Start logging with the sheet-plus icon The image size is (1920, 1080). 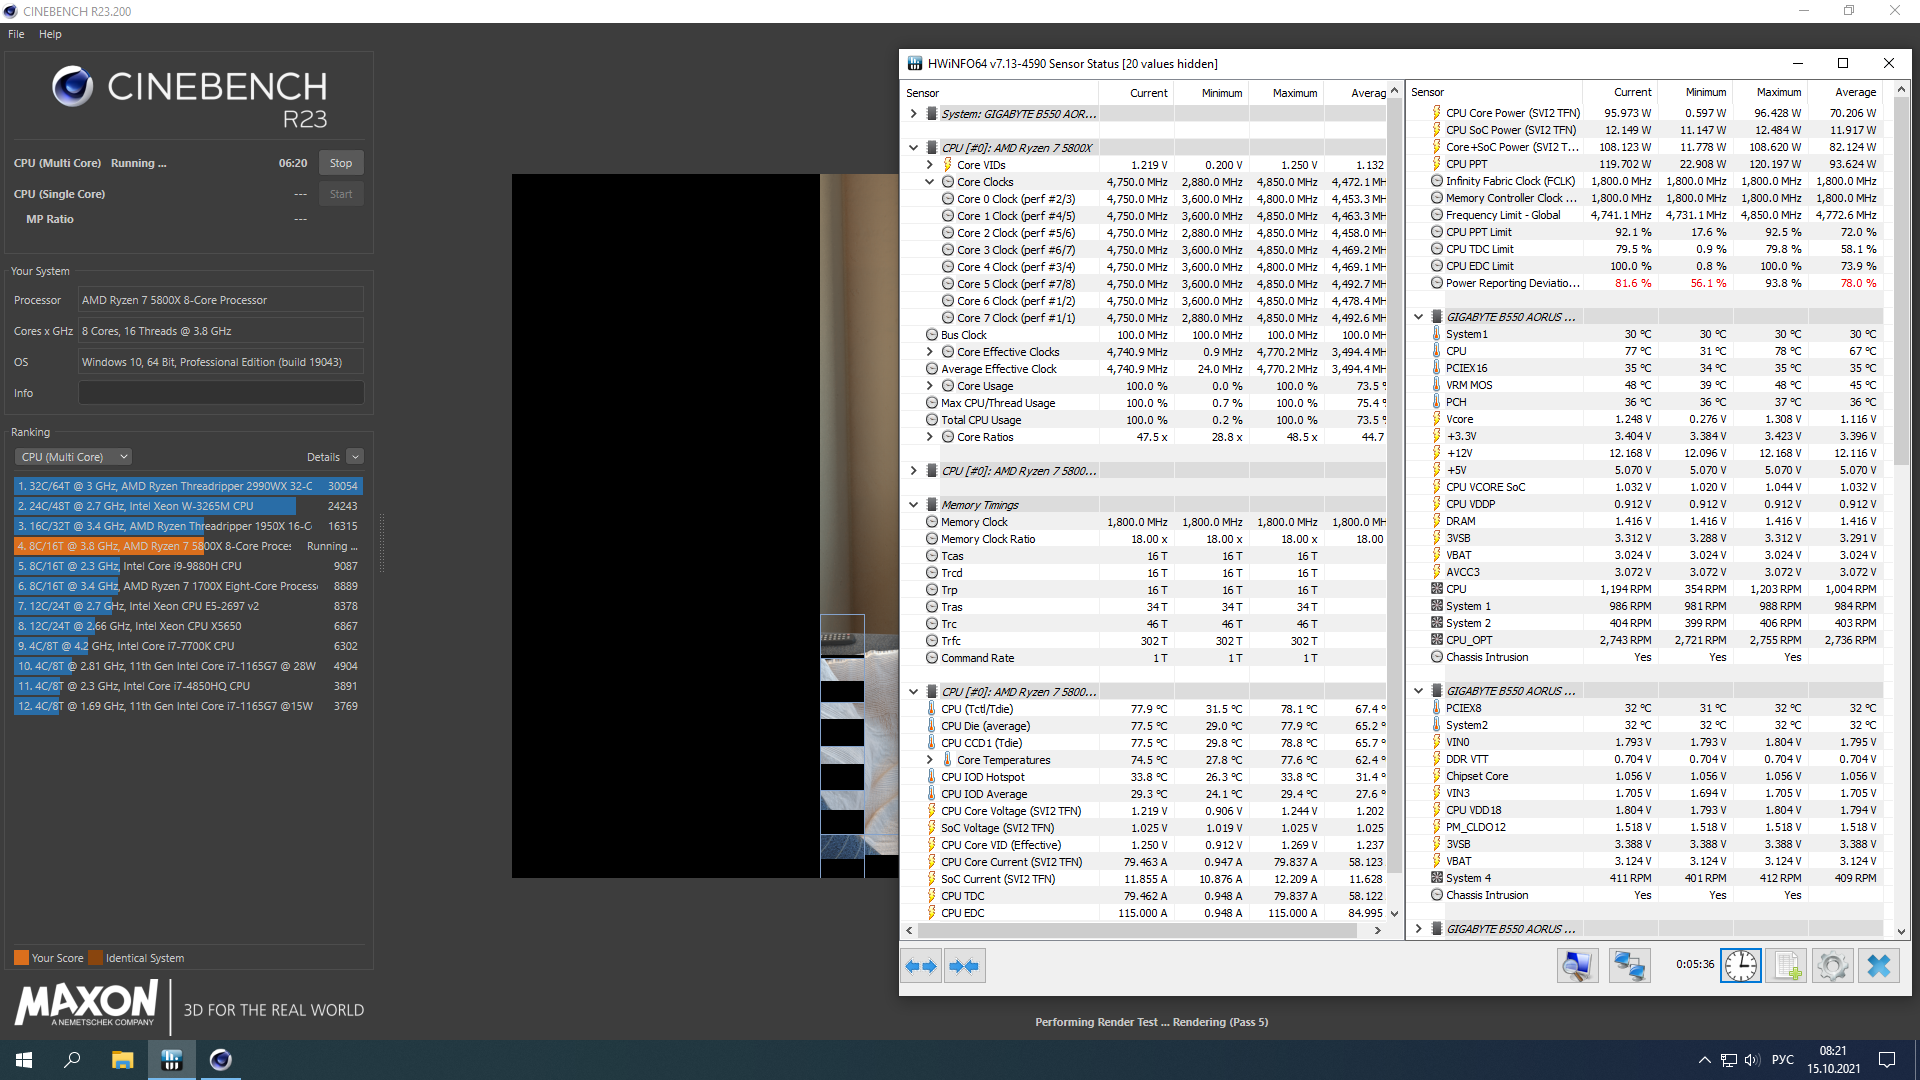coord(1786,966)
